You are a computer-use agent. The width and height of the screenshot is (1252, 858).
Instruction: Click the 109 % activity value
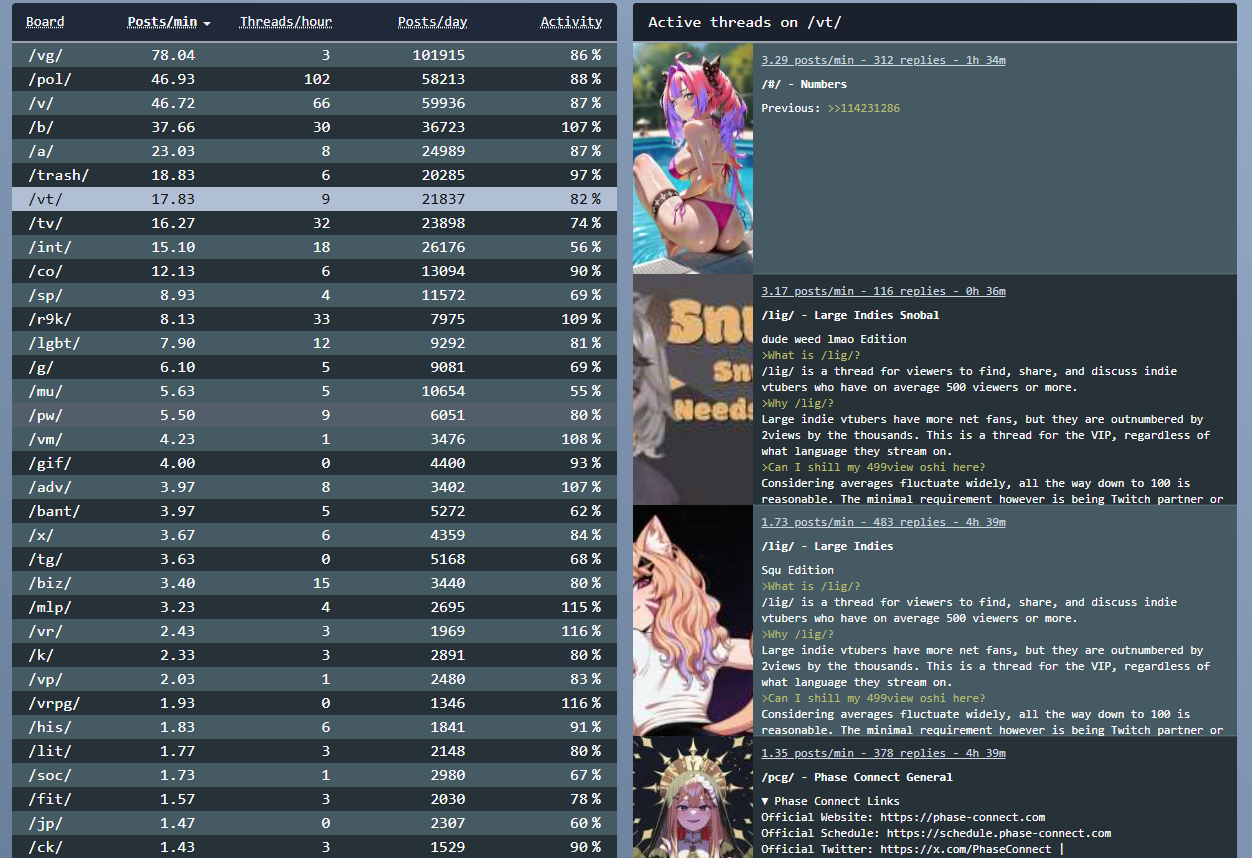pyautogui.click(x=580, y=319)
